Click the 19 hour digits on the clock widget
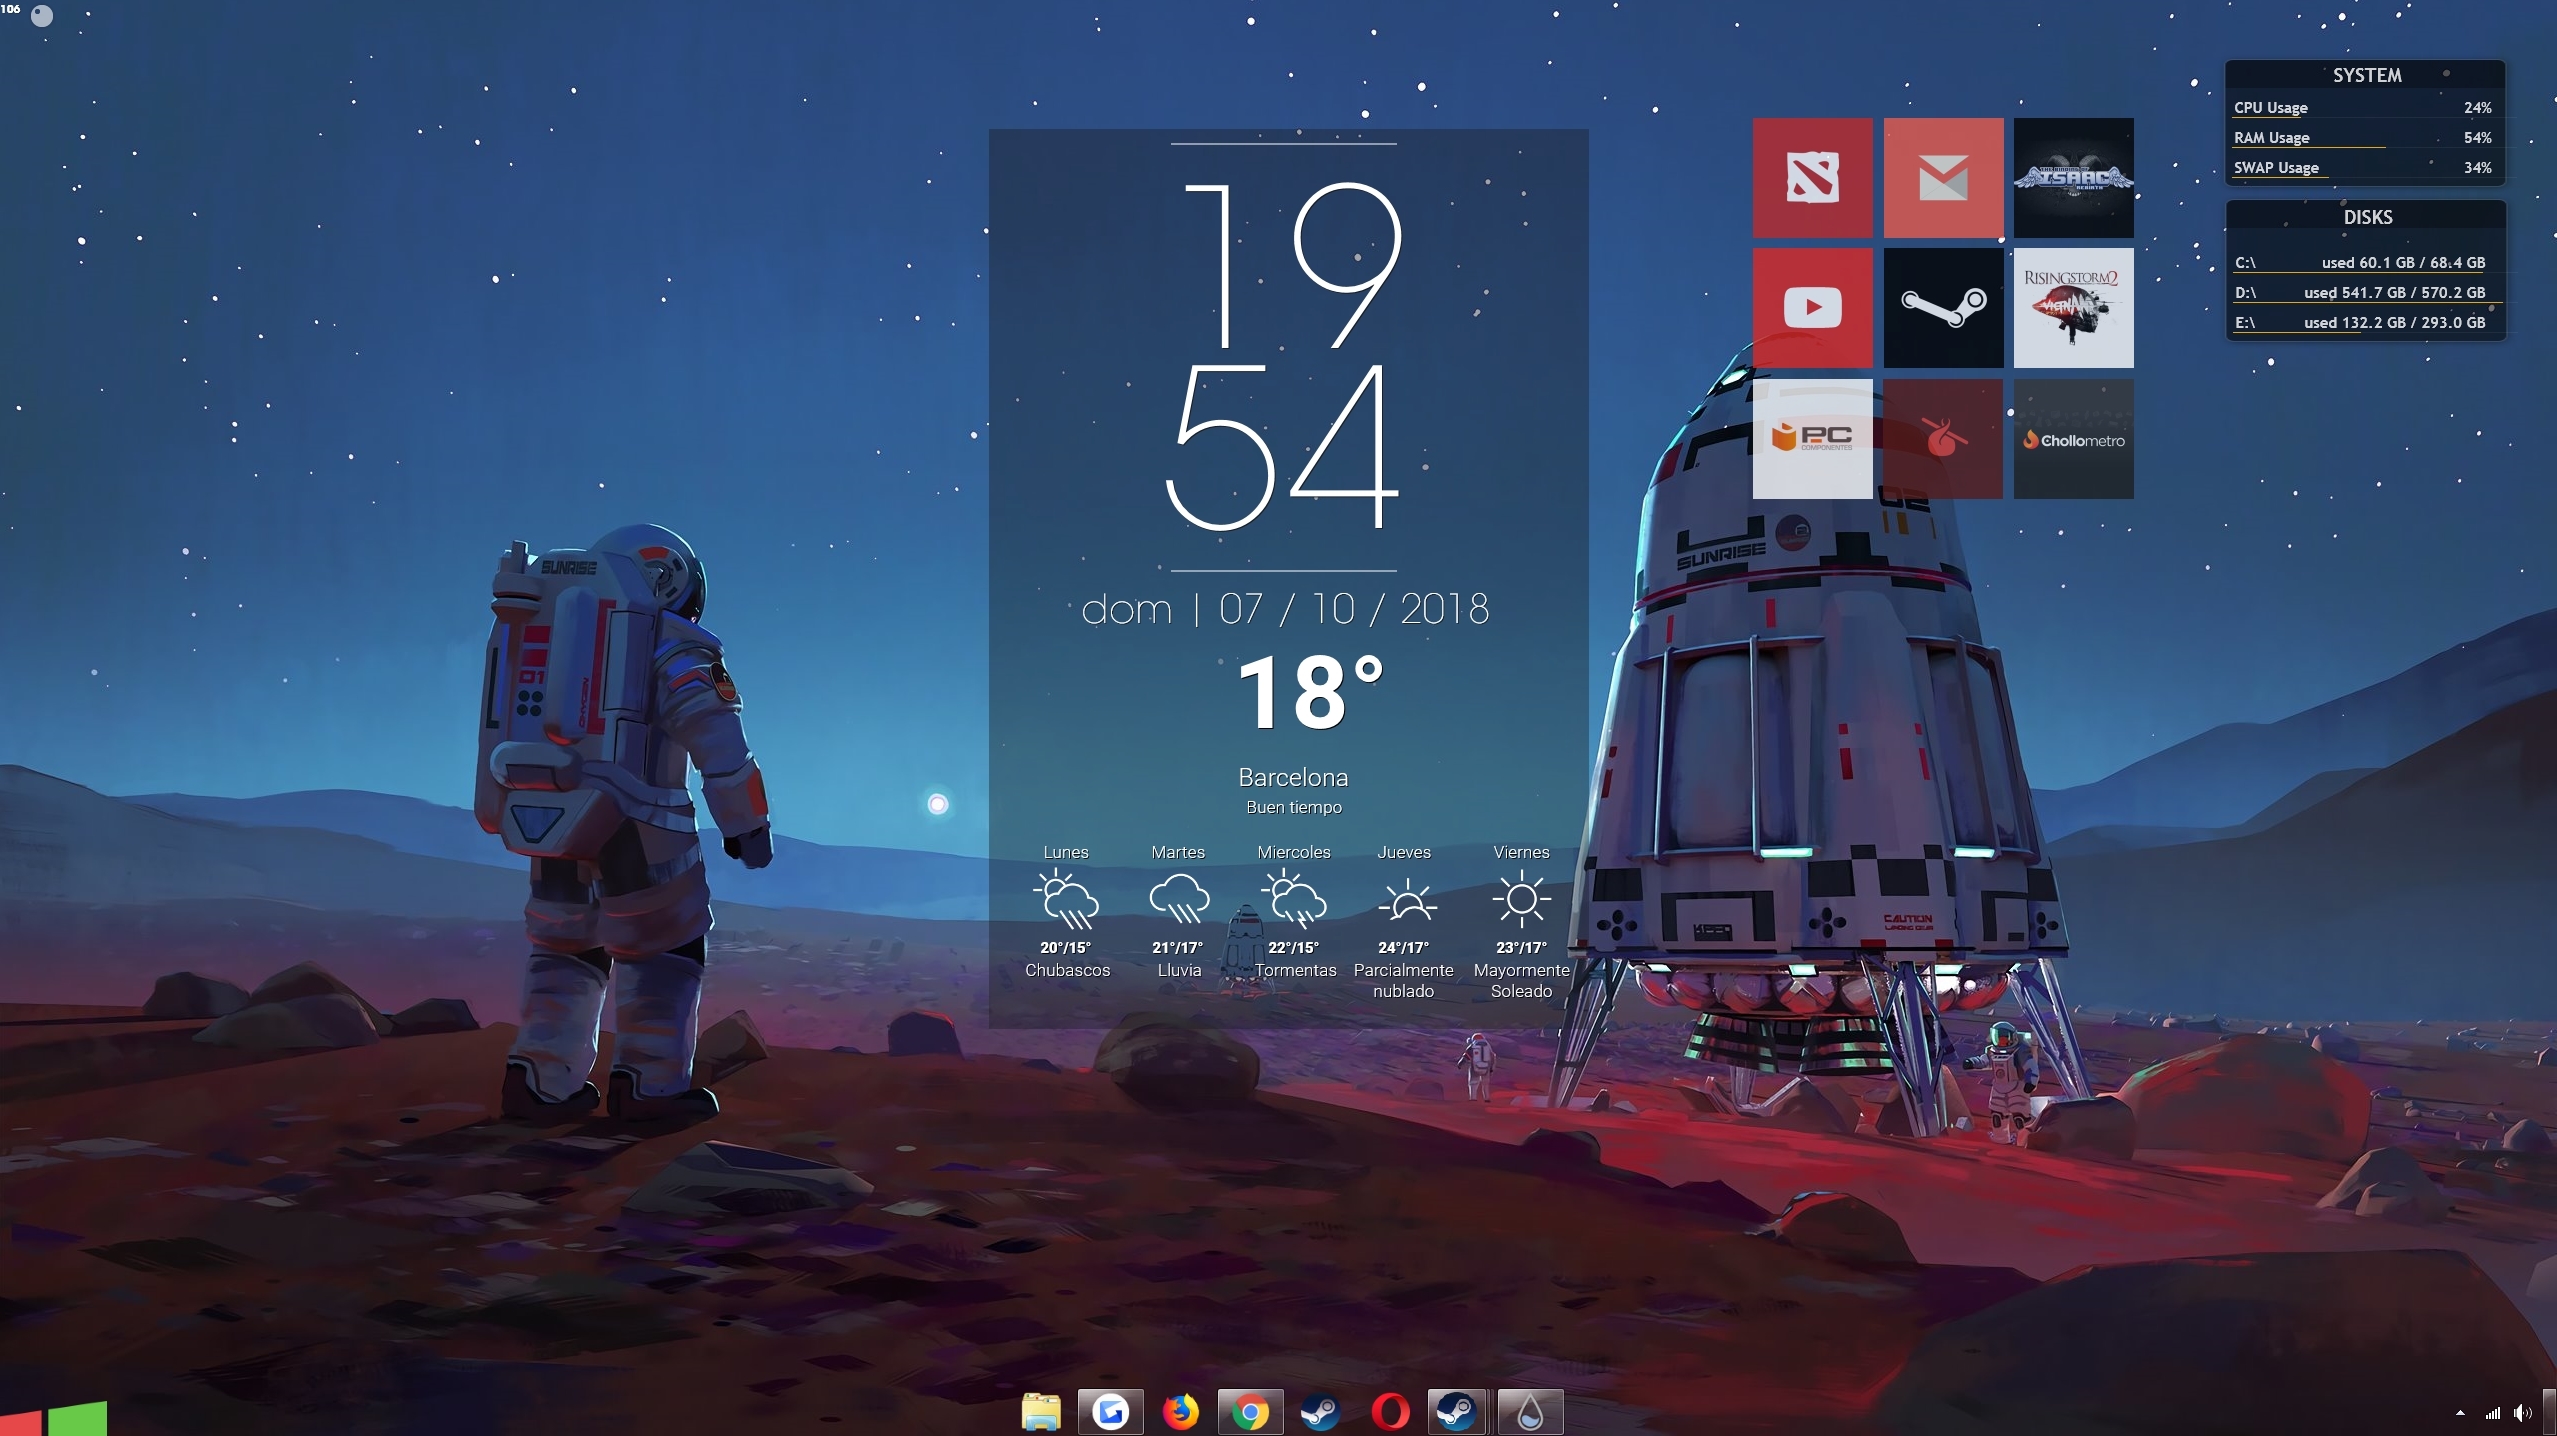Screen dimensions: 2557x1436 pyautogui.click(x=1292, y=264)
